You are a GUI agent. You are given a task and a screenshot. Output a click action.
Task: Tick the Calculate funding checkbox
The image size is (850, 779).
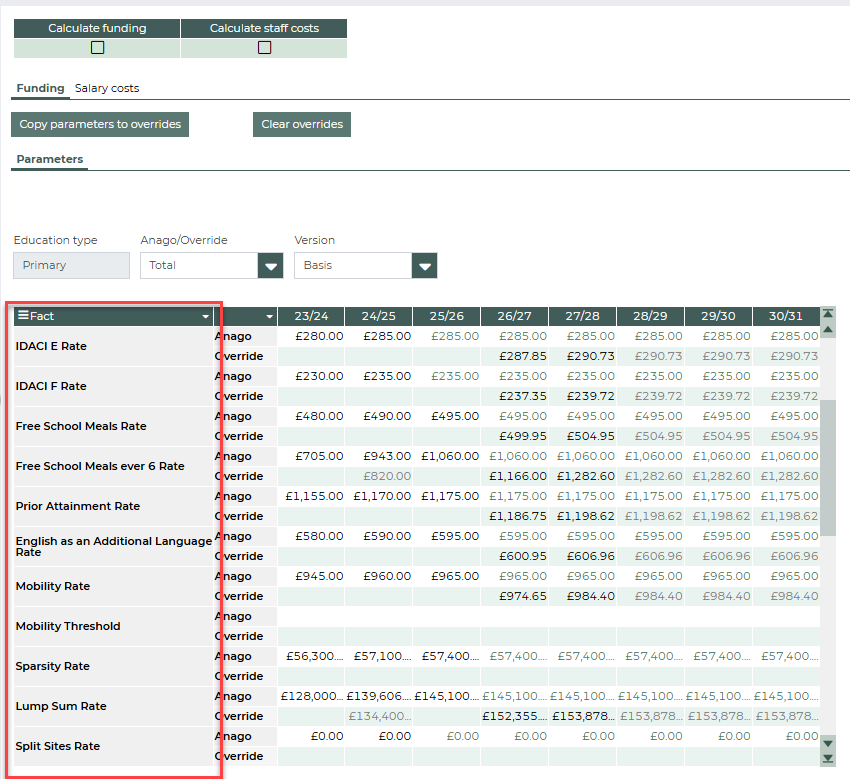pos(97,47)
